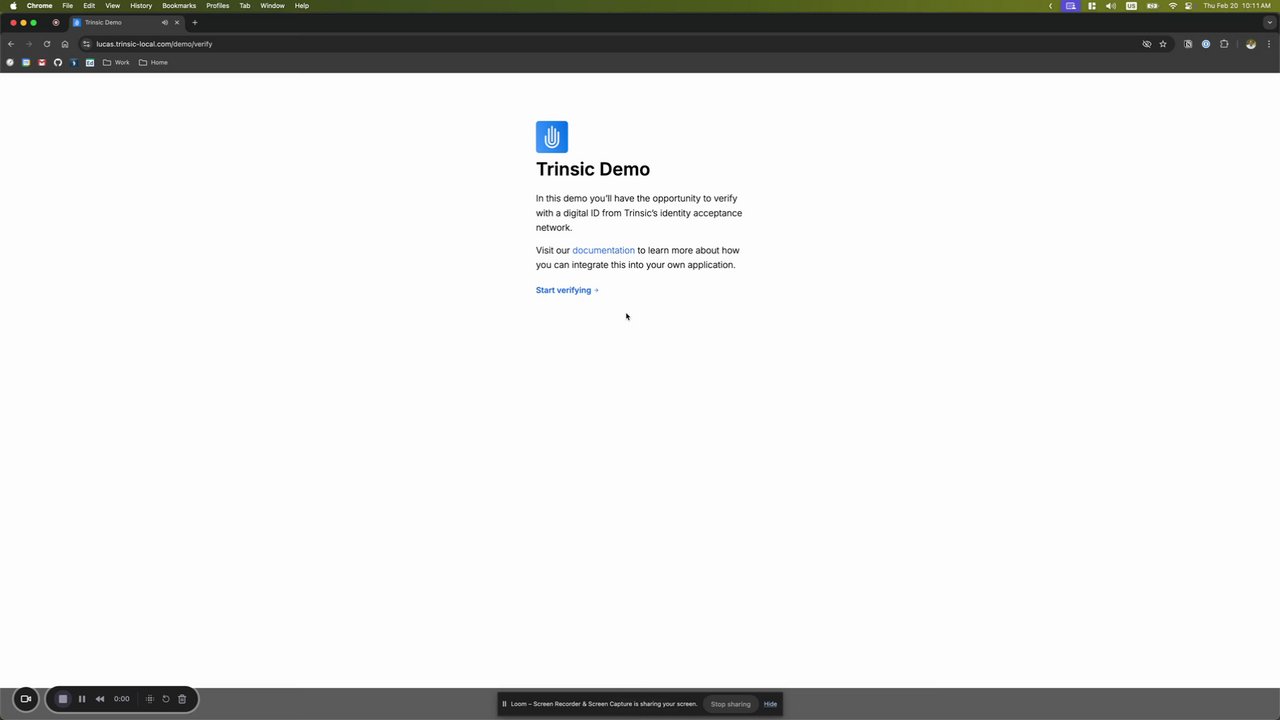Bookmark this page with star icon

click(x=1163, y=44)
